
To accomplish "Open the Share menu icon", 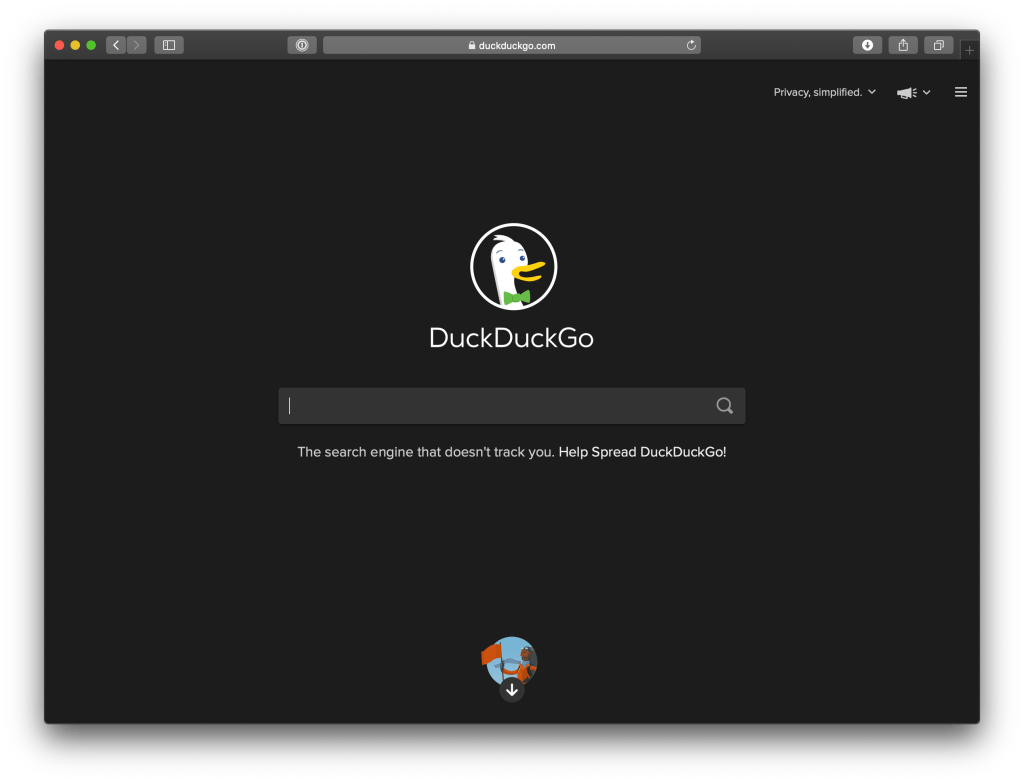I will click(903, 45).
